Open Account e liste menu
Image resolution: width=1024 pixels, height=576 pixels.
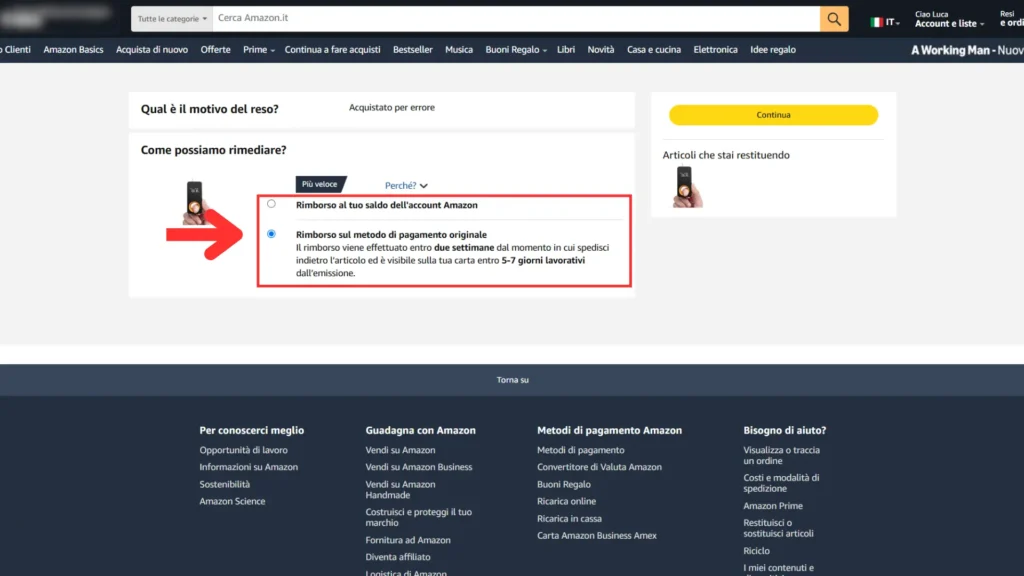(949, 19)
